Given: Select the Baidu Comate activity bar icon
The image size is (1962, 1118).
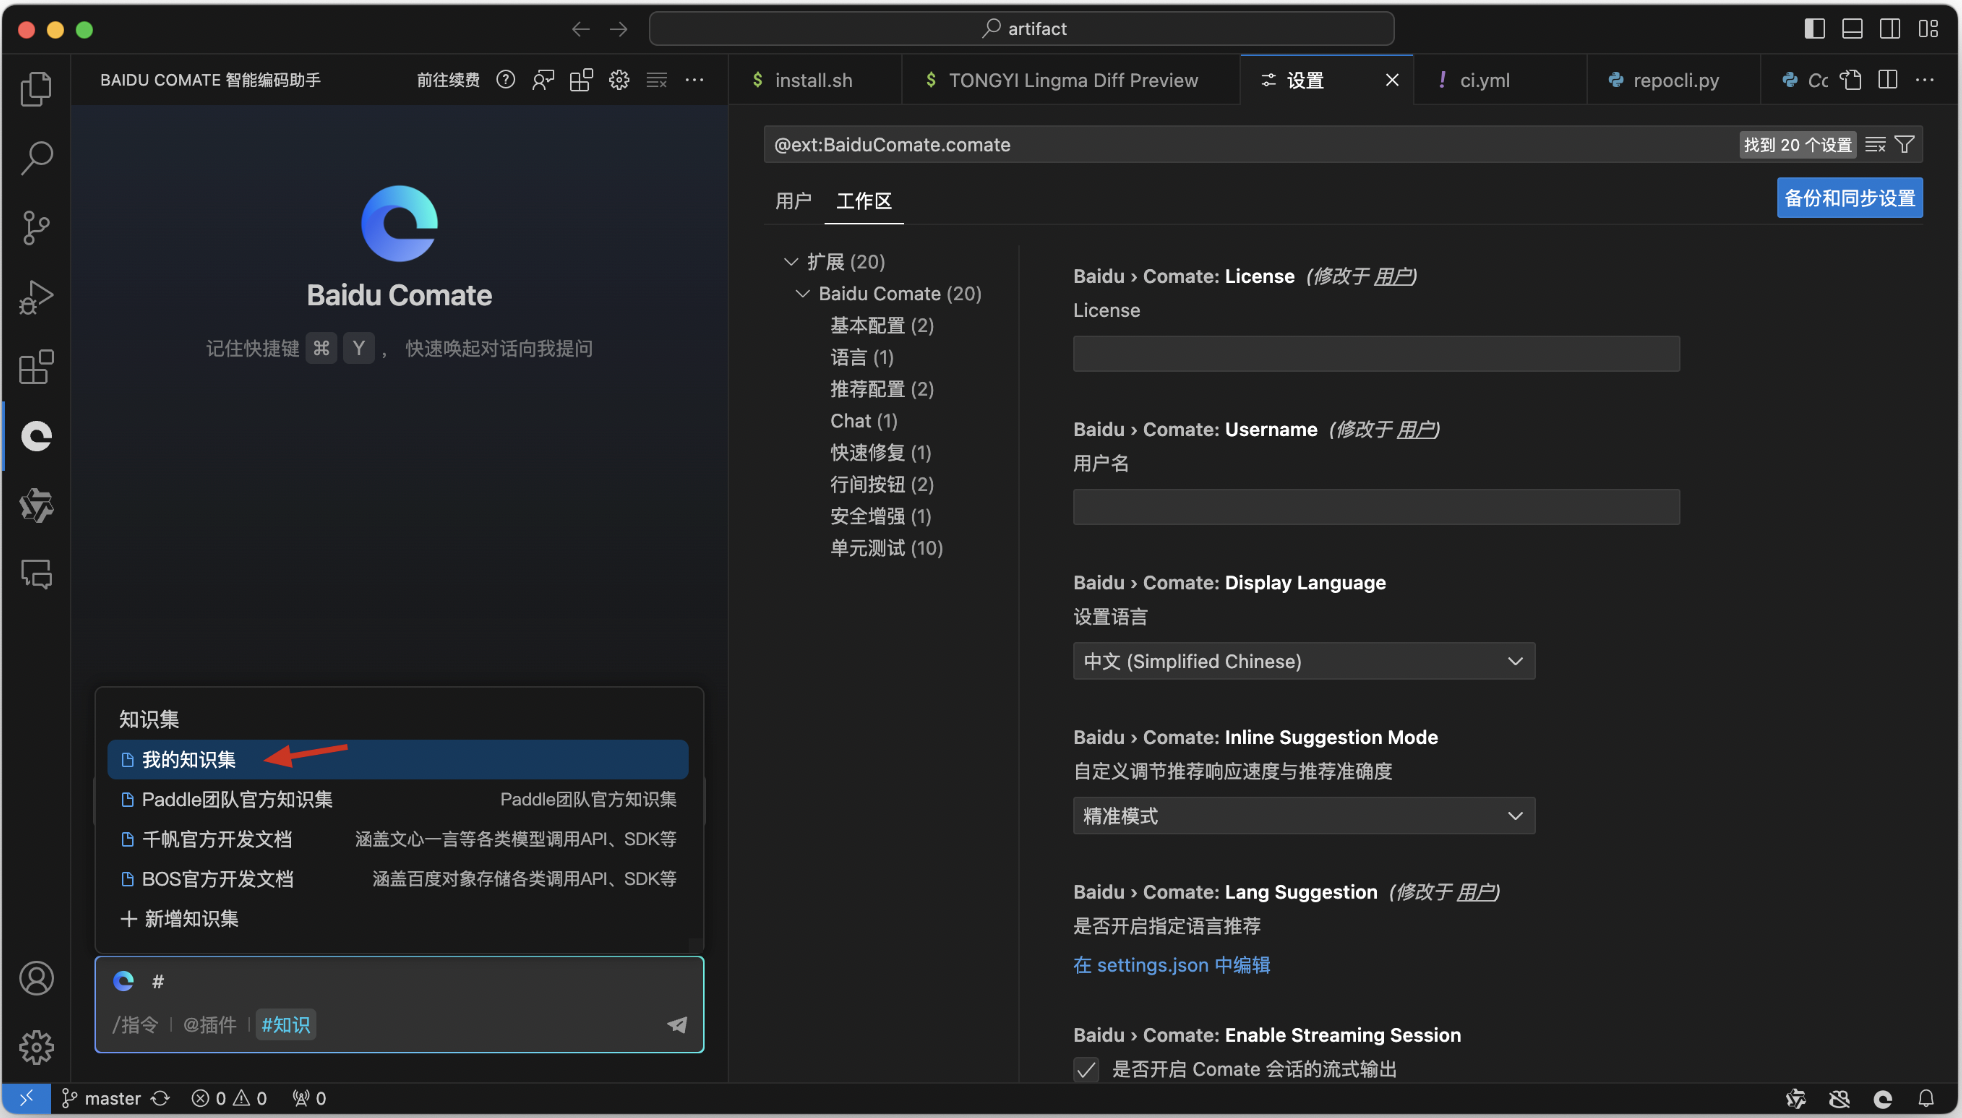Looking at the screenshot, I should click(x=36, y=436).
